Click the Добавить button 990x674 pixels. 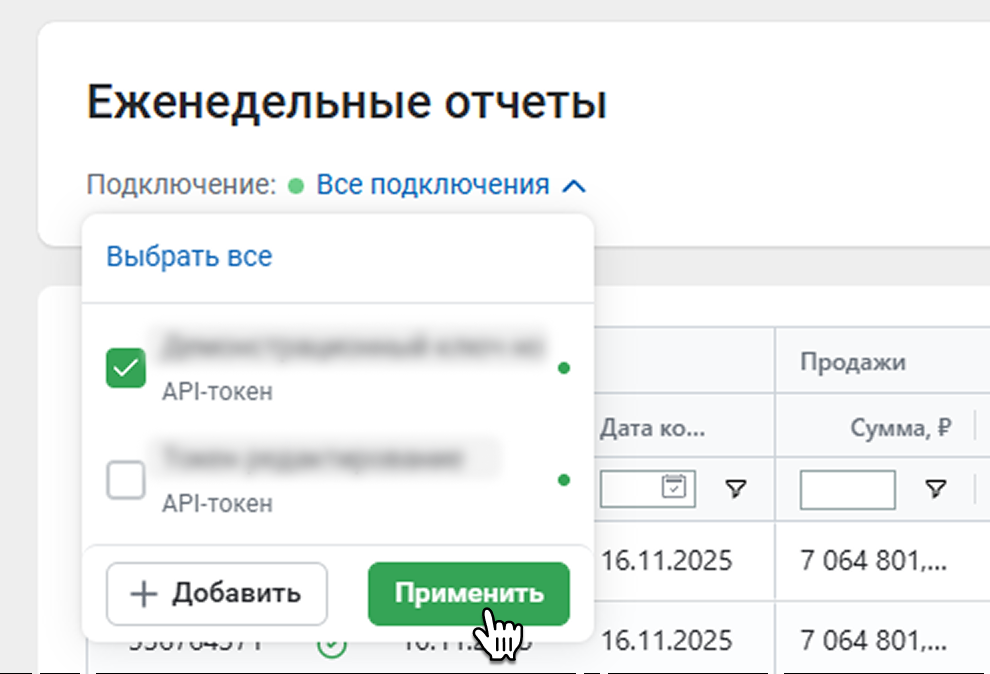click(x=217, y=593)
